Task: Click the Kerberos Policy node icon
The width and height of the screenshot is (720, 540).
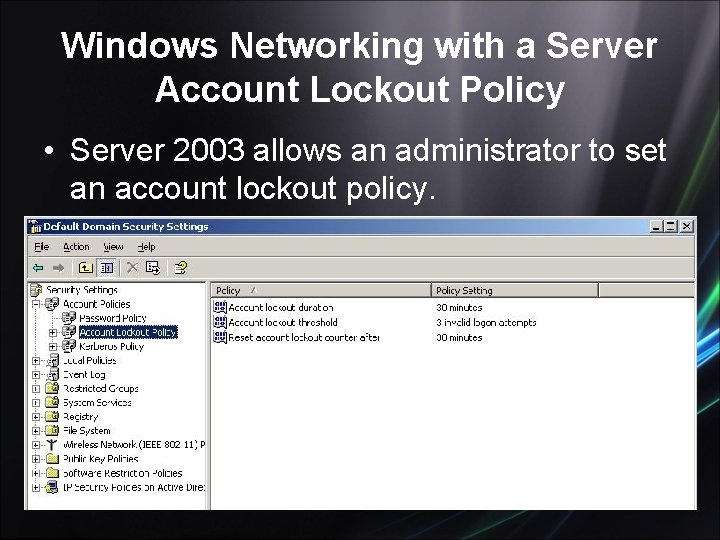Action: [x=69, y=346]
